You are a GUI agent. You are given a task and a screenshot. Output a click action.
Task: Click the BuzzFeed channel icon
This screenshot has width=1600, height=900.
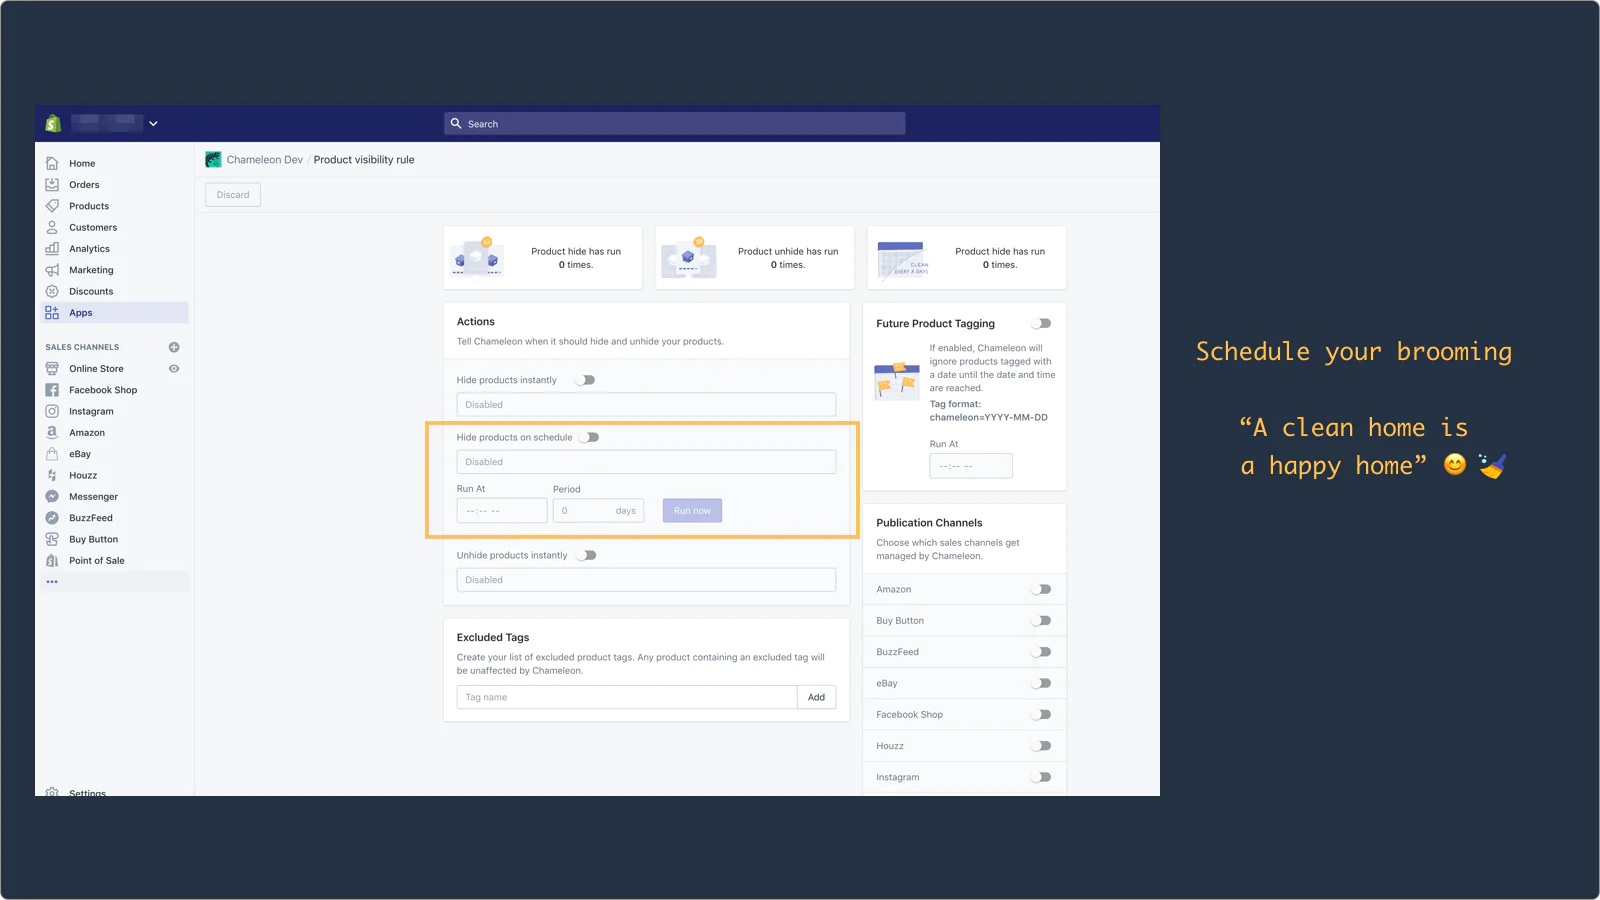52,518
